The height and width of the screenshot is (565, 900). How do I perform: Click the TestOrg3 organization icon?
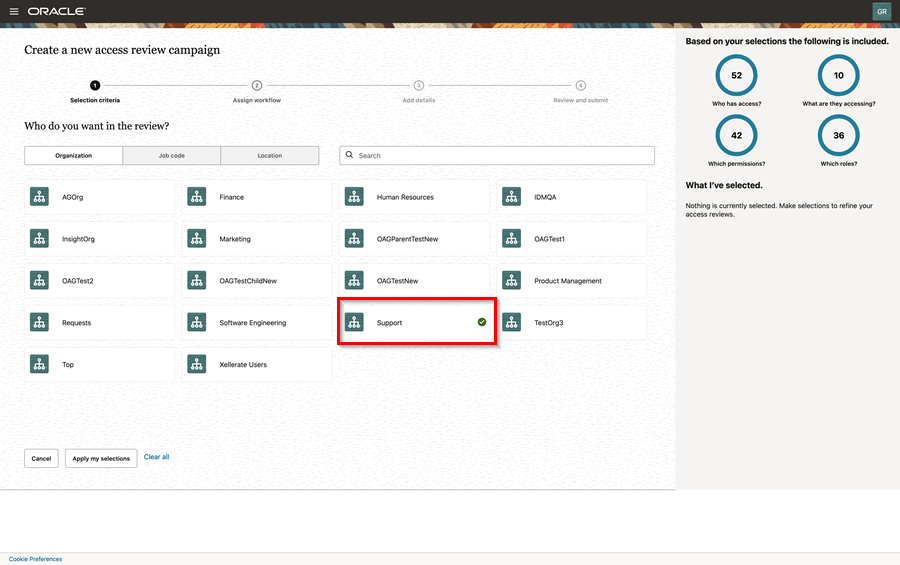click(511, 323)
